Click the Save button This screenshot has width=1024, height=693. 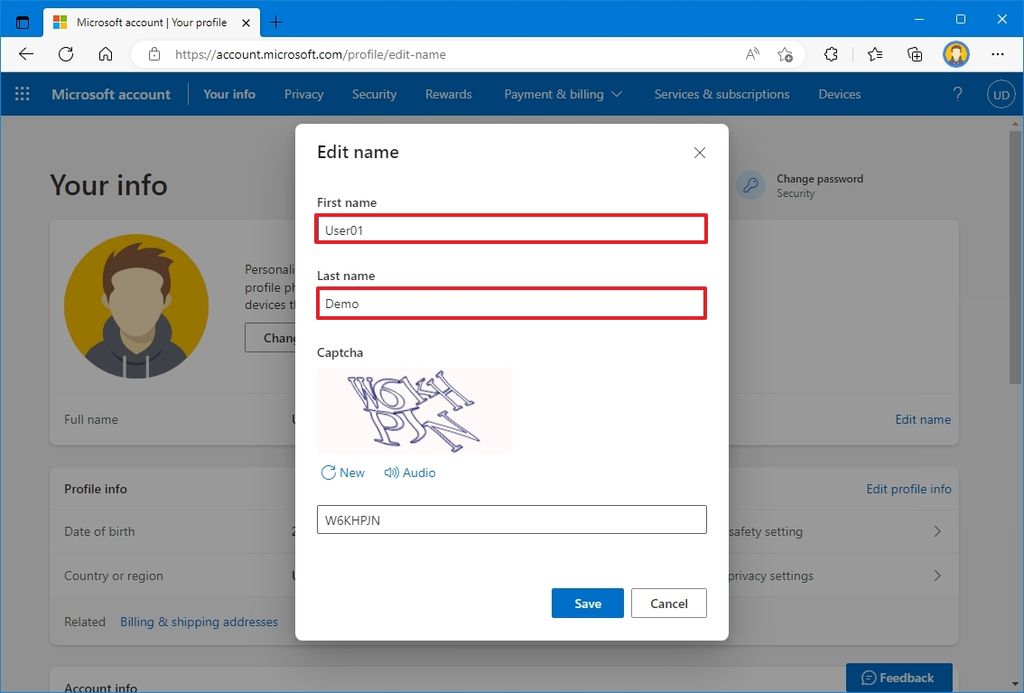587,603
